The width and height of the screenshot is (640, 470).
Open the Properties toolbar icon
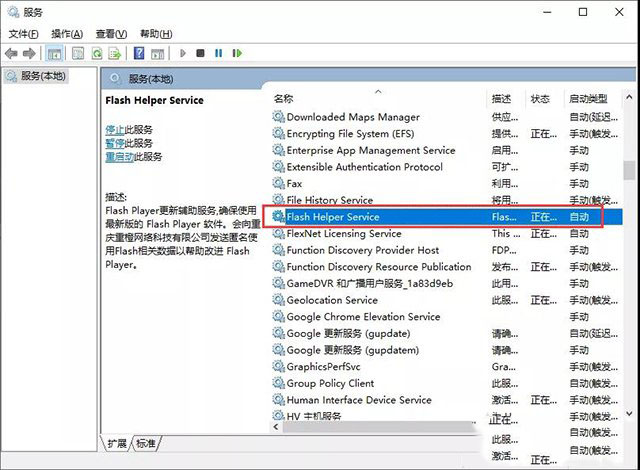[x=78, y=53]
